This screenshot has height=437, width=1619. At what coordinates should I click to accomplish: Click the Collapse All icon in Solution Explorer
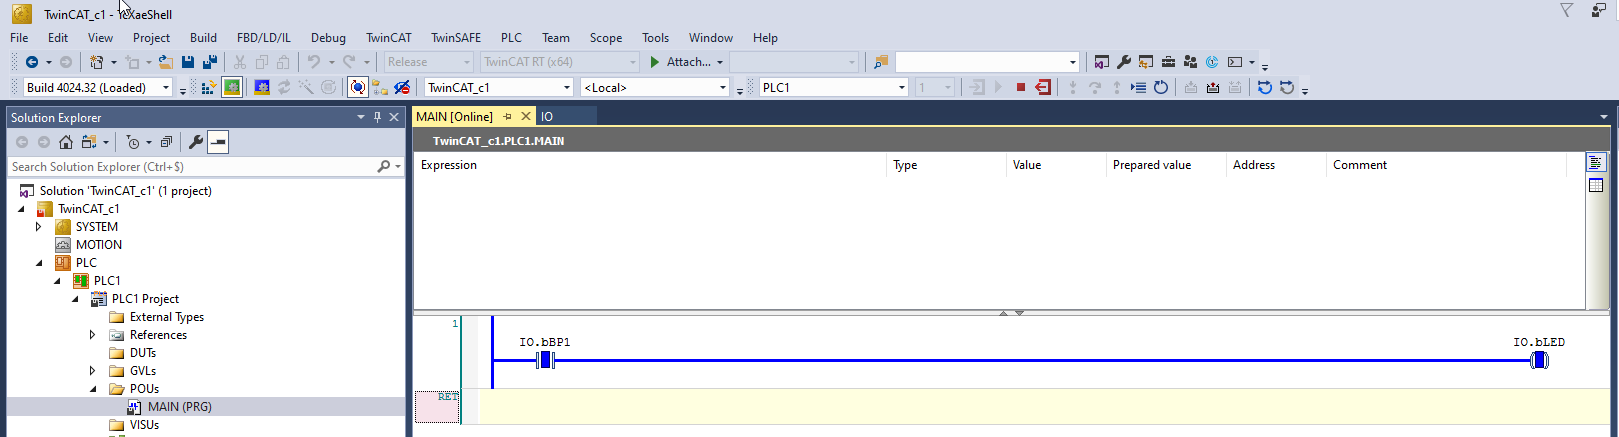[x=166, y=142]
